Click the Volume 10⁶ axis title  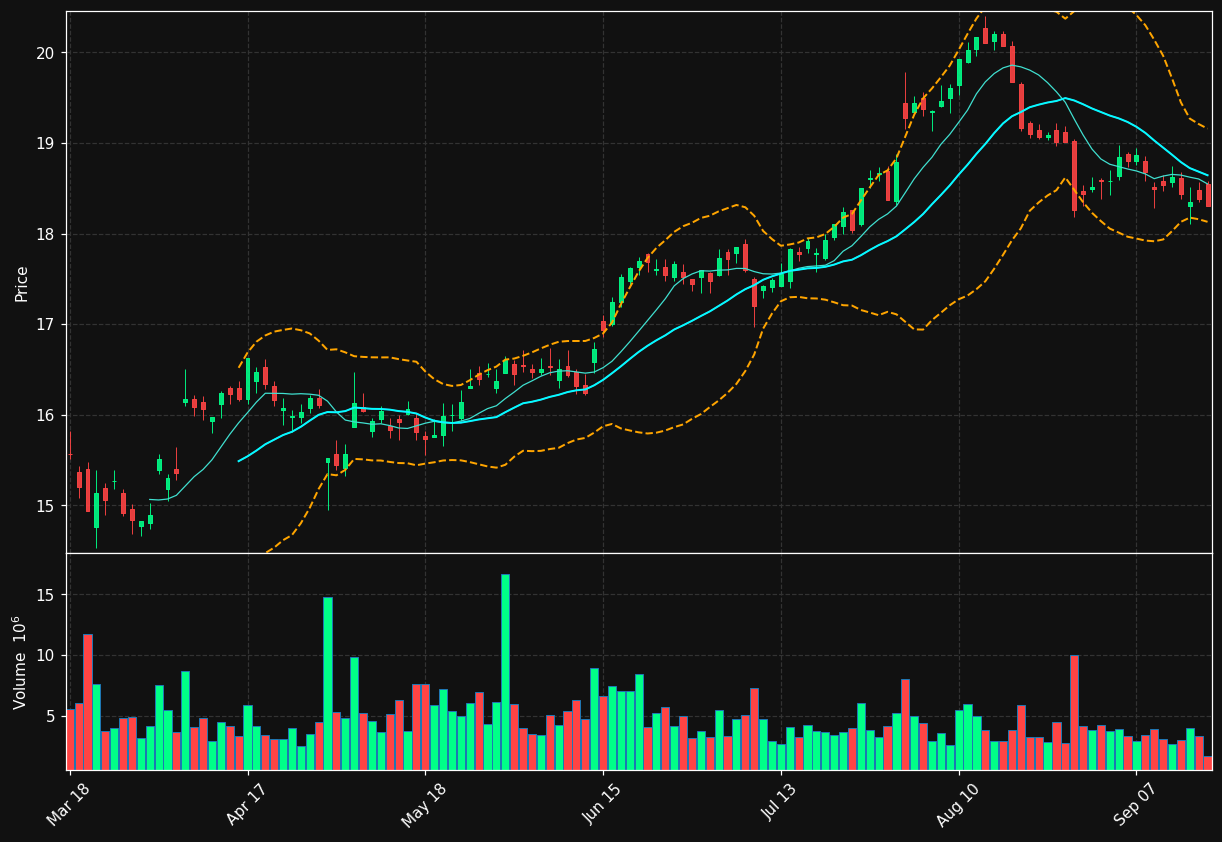coord(21,662)
